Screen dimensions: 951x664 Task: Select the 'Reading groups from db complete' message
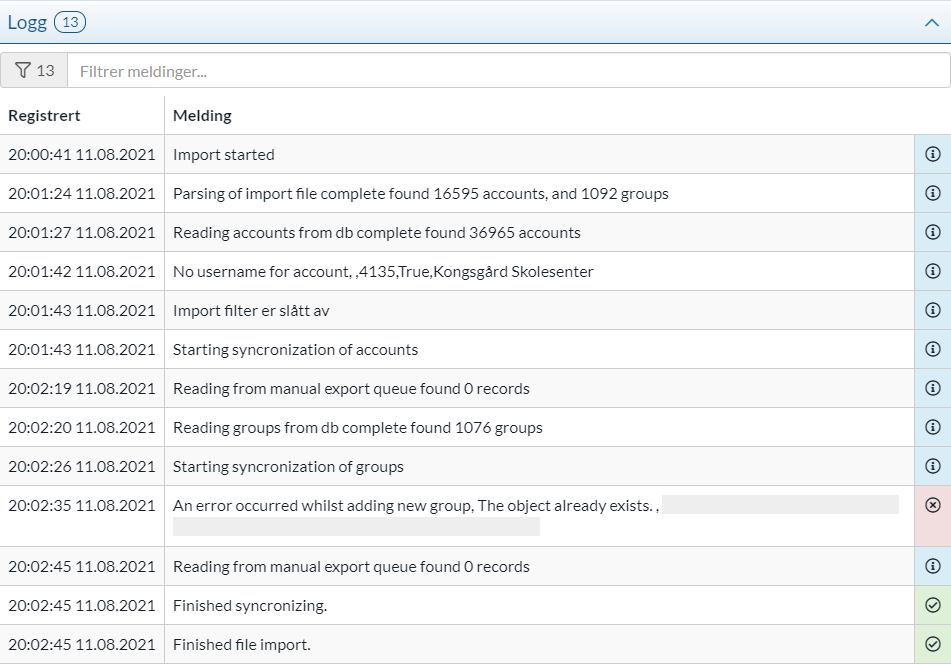357,428
